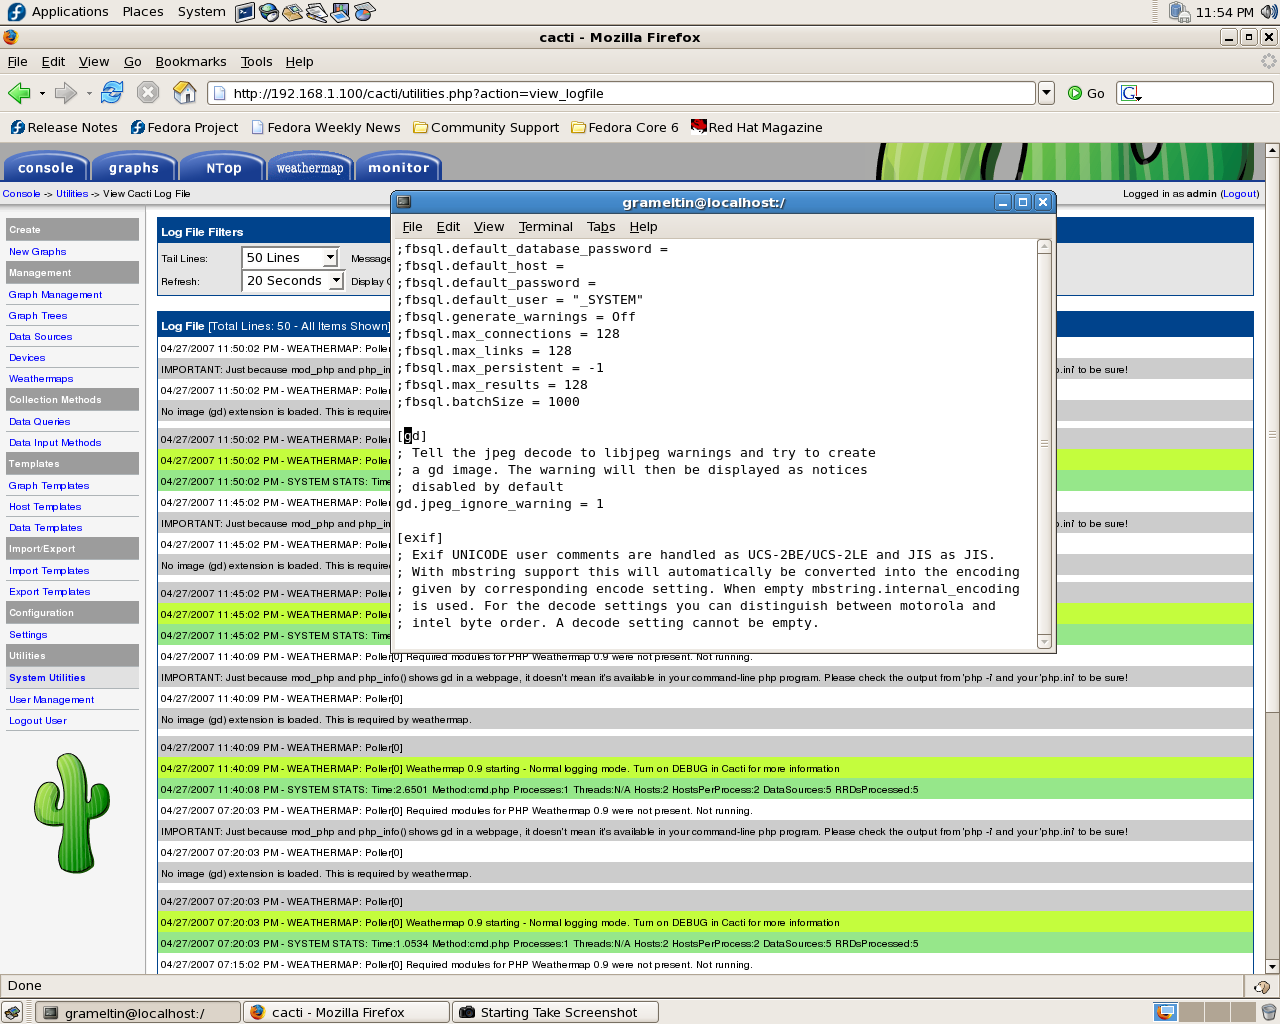Open Data Sources in sidebar
The height and width of the screenshot is (1024, 1280).
[41, 337]
